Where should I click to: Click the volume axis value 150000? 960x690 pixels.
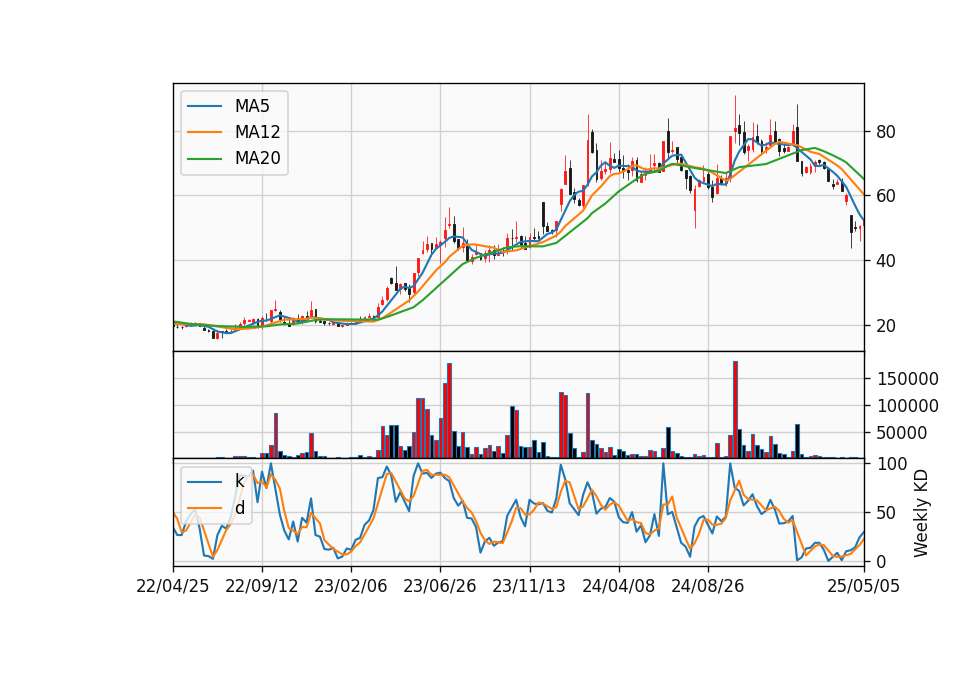[x=908, y=379]
